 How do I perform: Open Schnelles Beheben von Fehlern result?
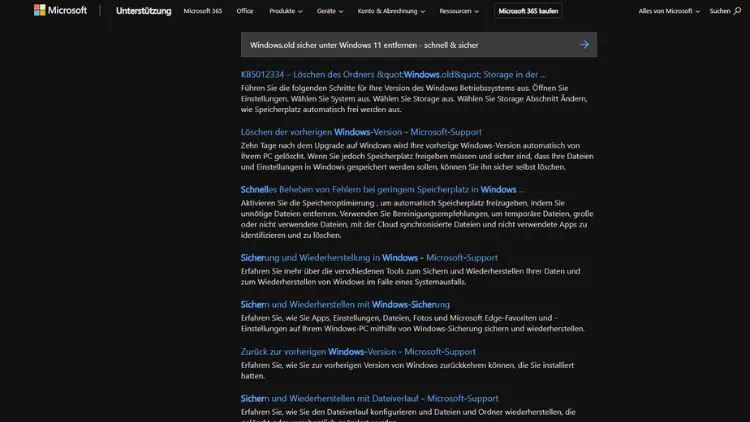382,189
